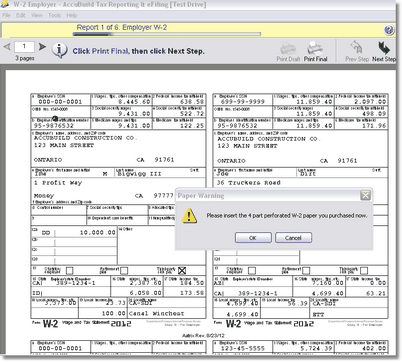Click federal tax value 2,097.00
The height and width of the screenshot is (362, 402).
[370, 102]
